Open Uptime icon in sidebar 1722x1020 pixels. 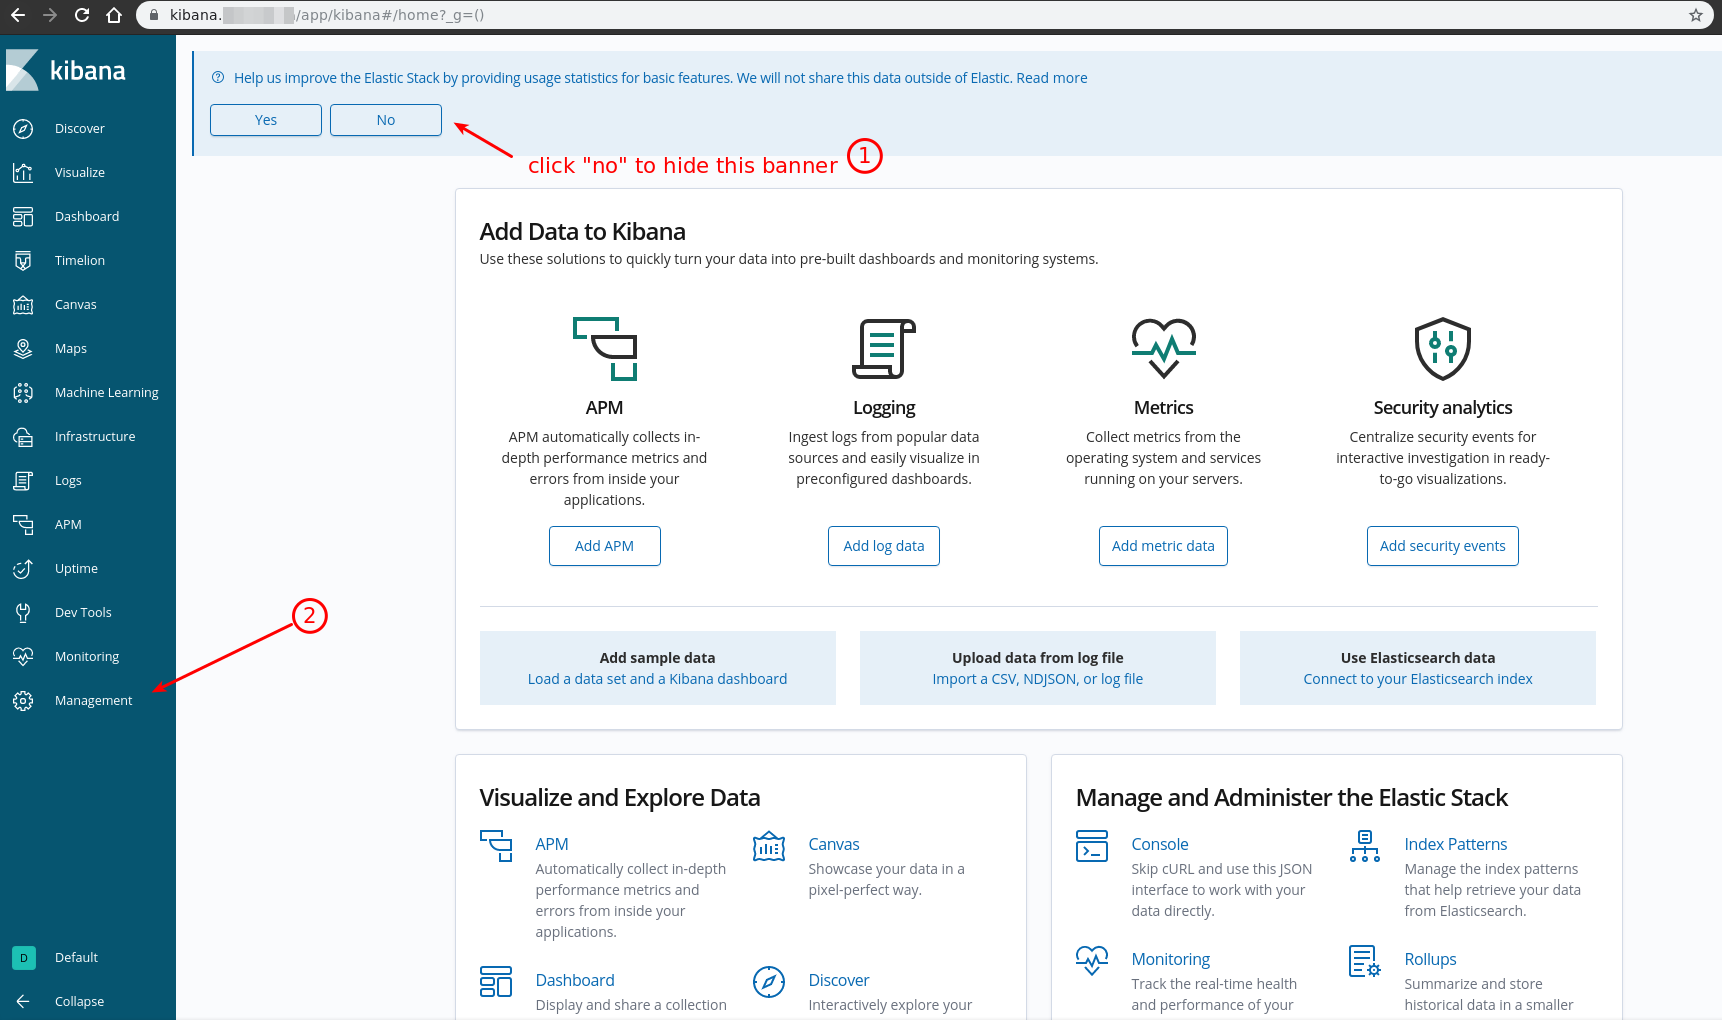(x=23, y=569)
